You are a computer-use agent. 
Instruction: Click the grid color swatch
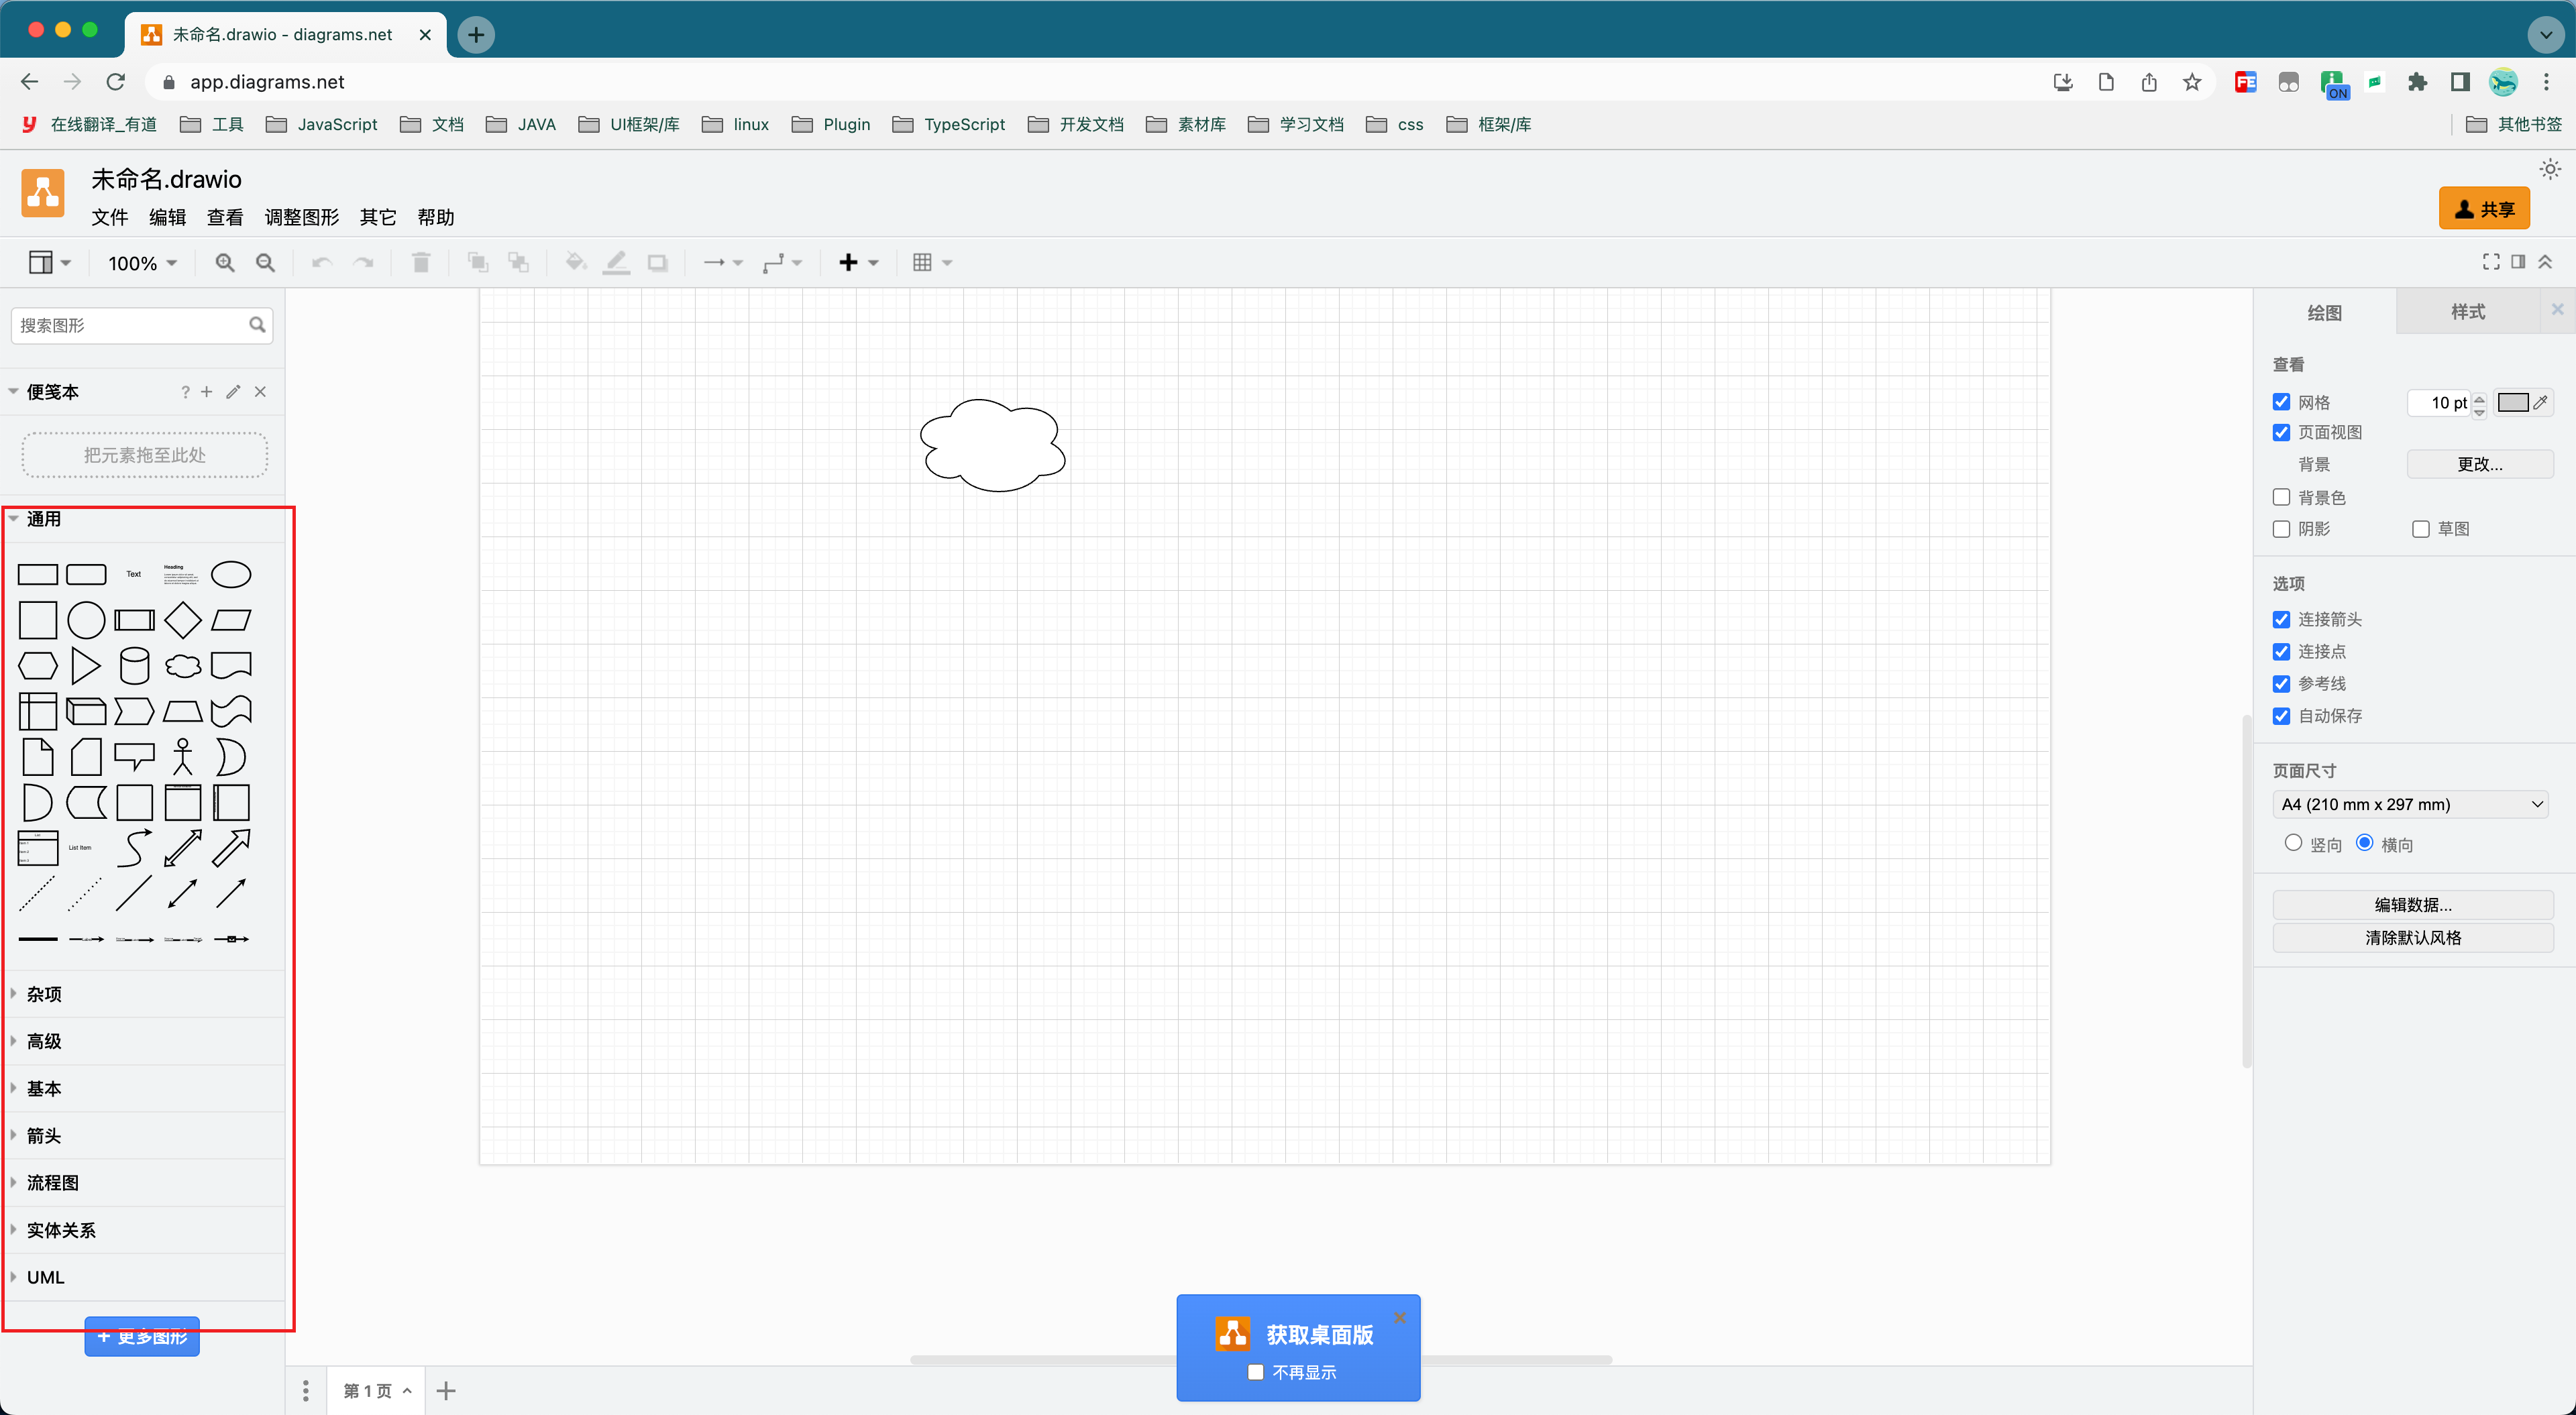pos(2512,402)
